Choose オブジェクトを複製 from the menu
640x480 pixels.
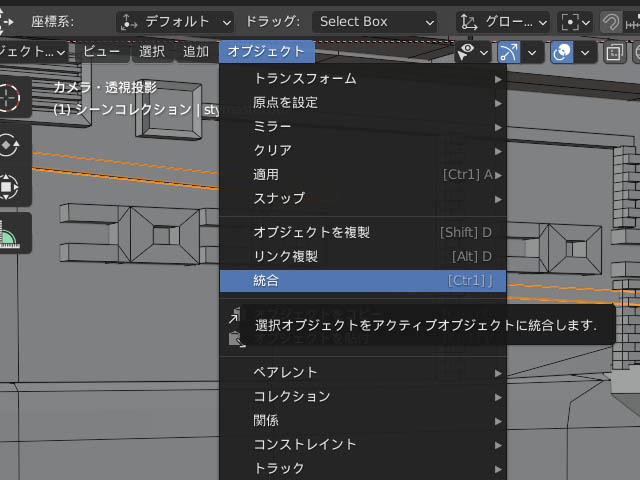(x=363, y=232)
